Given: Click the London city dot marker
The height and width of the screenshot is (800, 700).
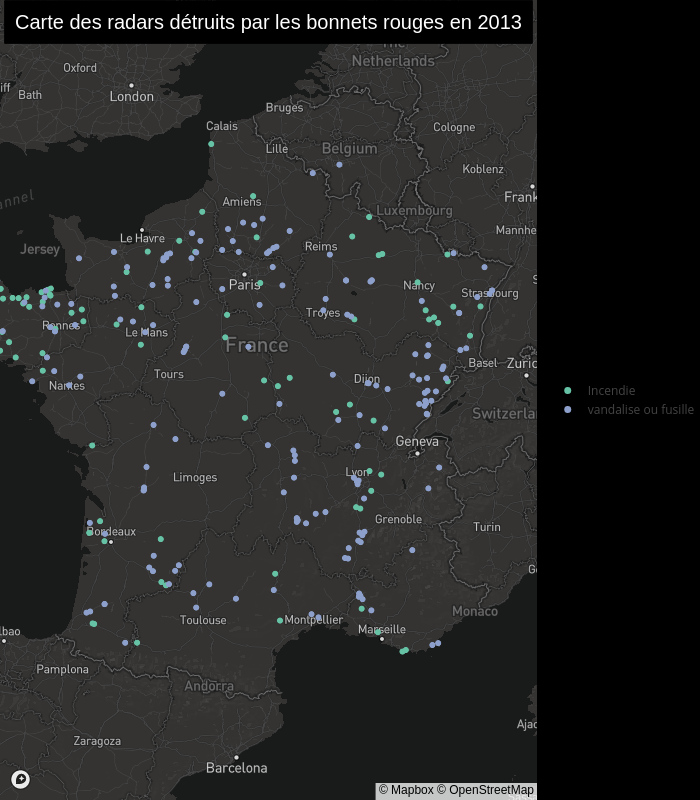Looking at the screenshot, I should tap(131, 86).
